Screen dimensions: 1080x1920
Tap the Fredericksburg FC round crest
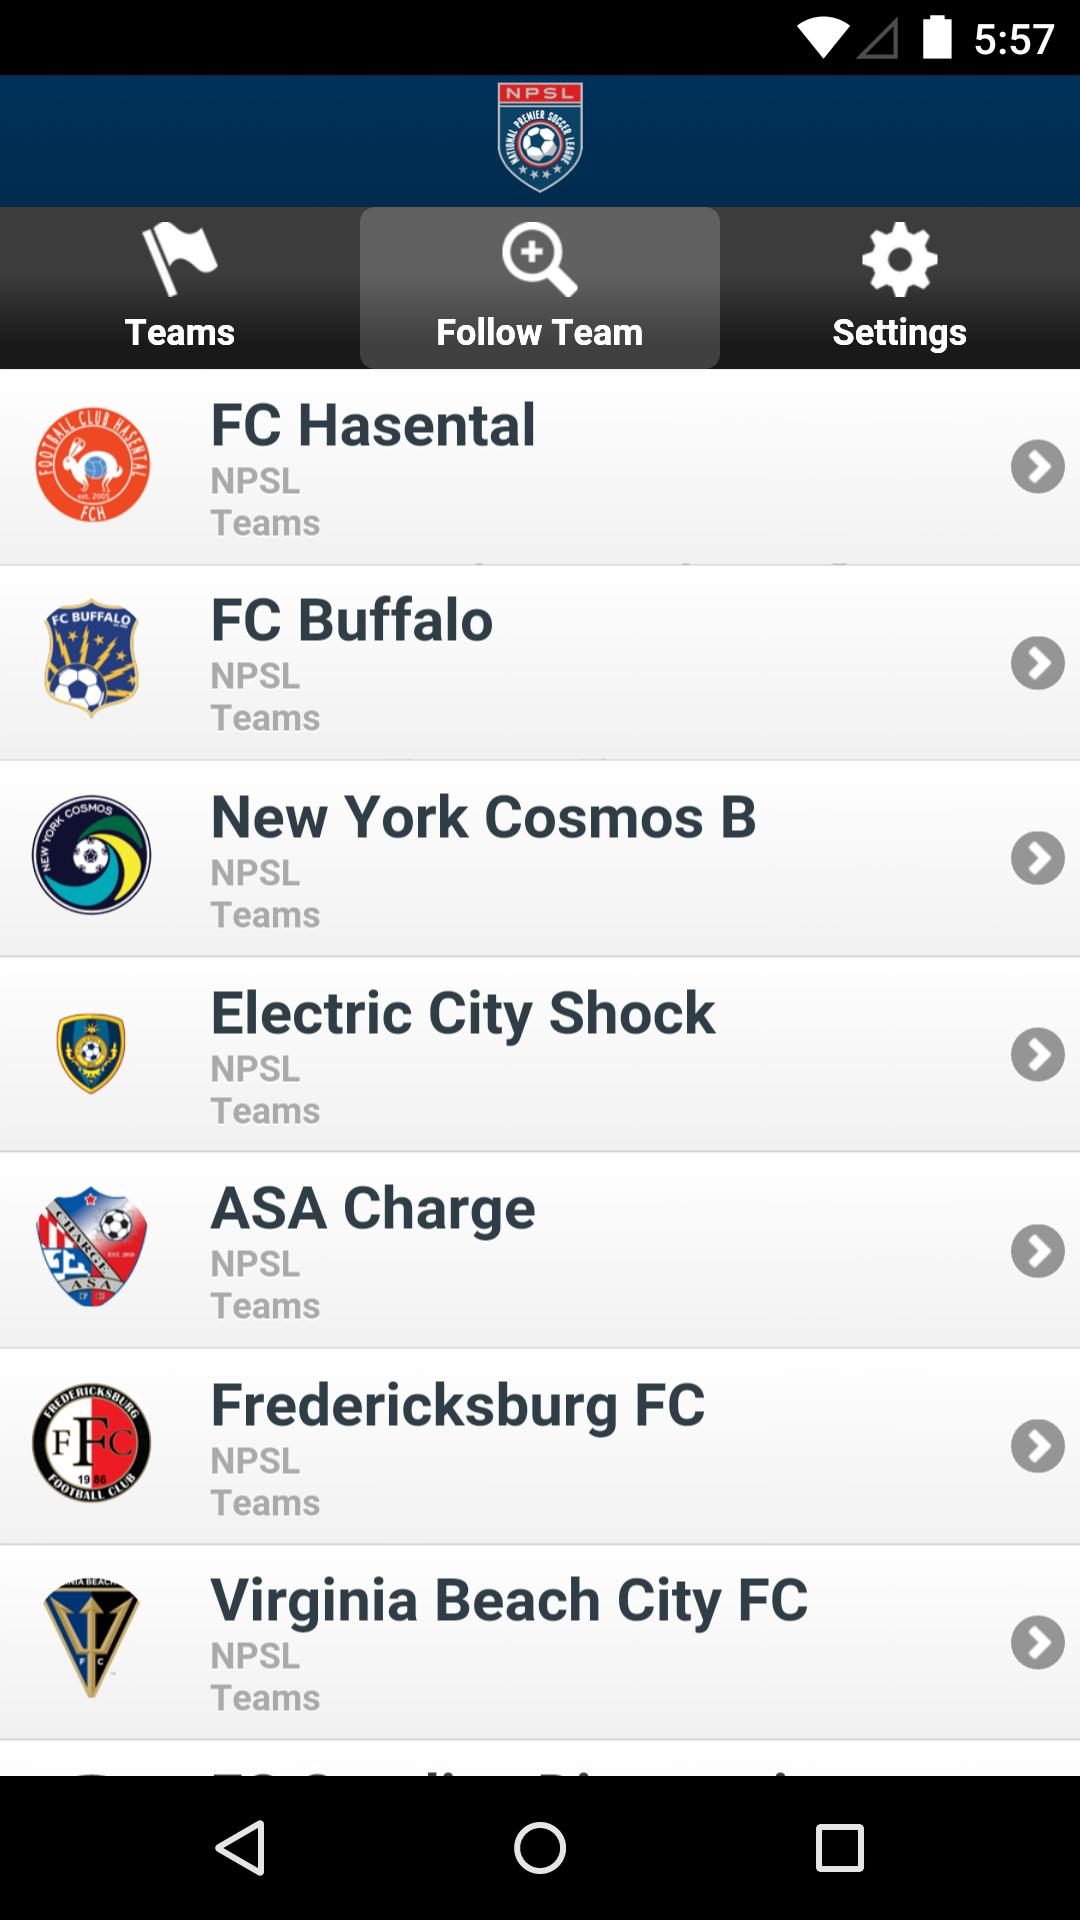point(92,1443)
